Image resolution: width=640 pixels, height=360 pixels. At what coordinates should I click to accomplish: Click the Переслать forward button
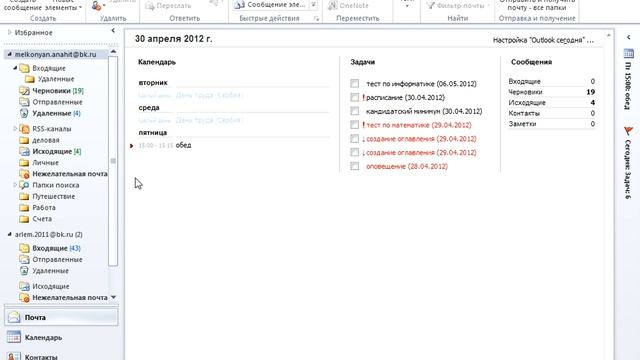[168, 6]
